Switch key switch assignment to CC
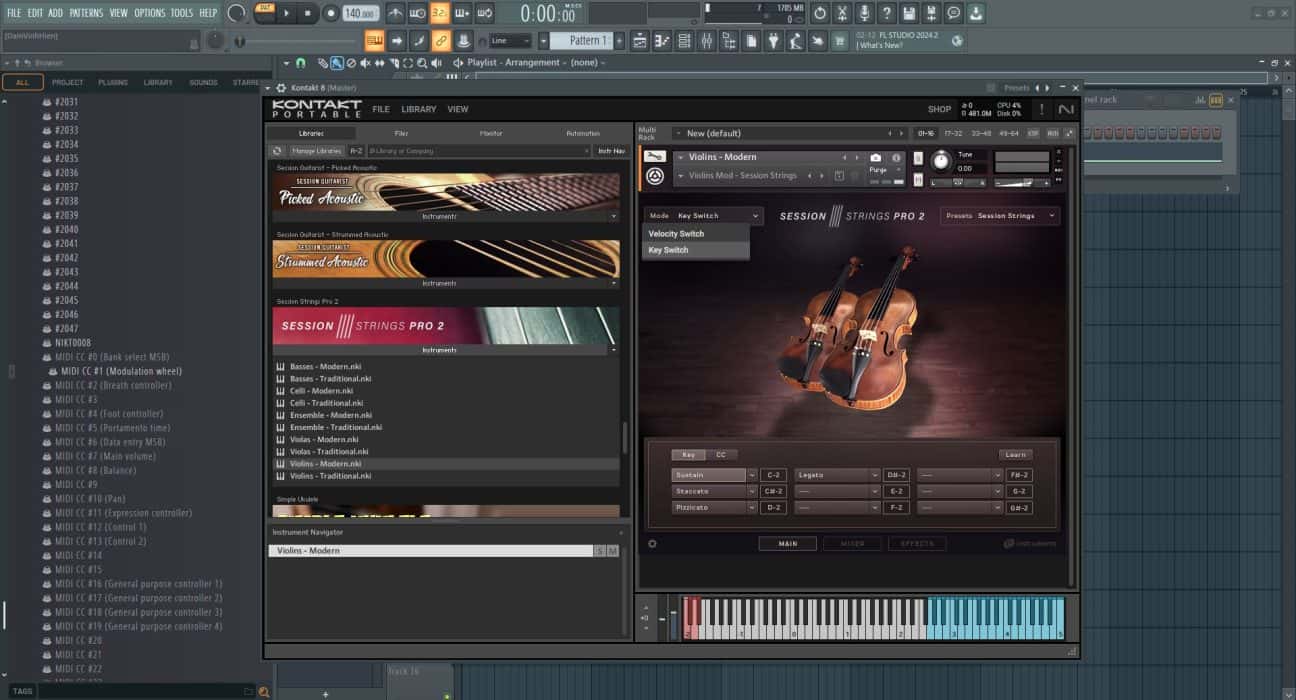 click(720, 455)
